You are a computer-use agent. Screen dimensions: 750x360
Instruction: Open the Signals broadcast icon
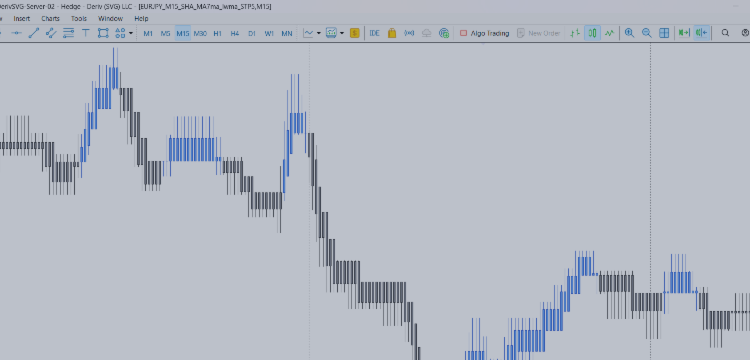[x=409, y=33]
